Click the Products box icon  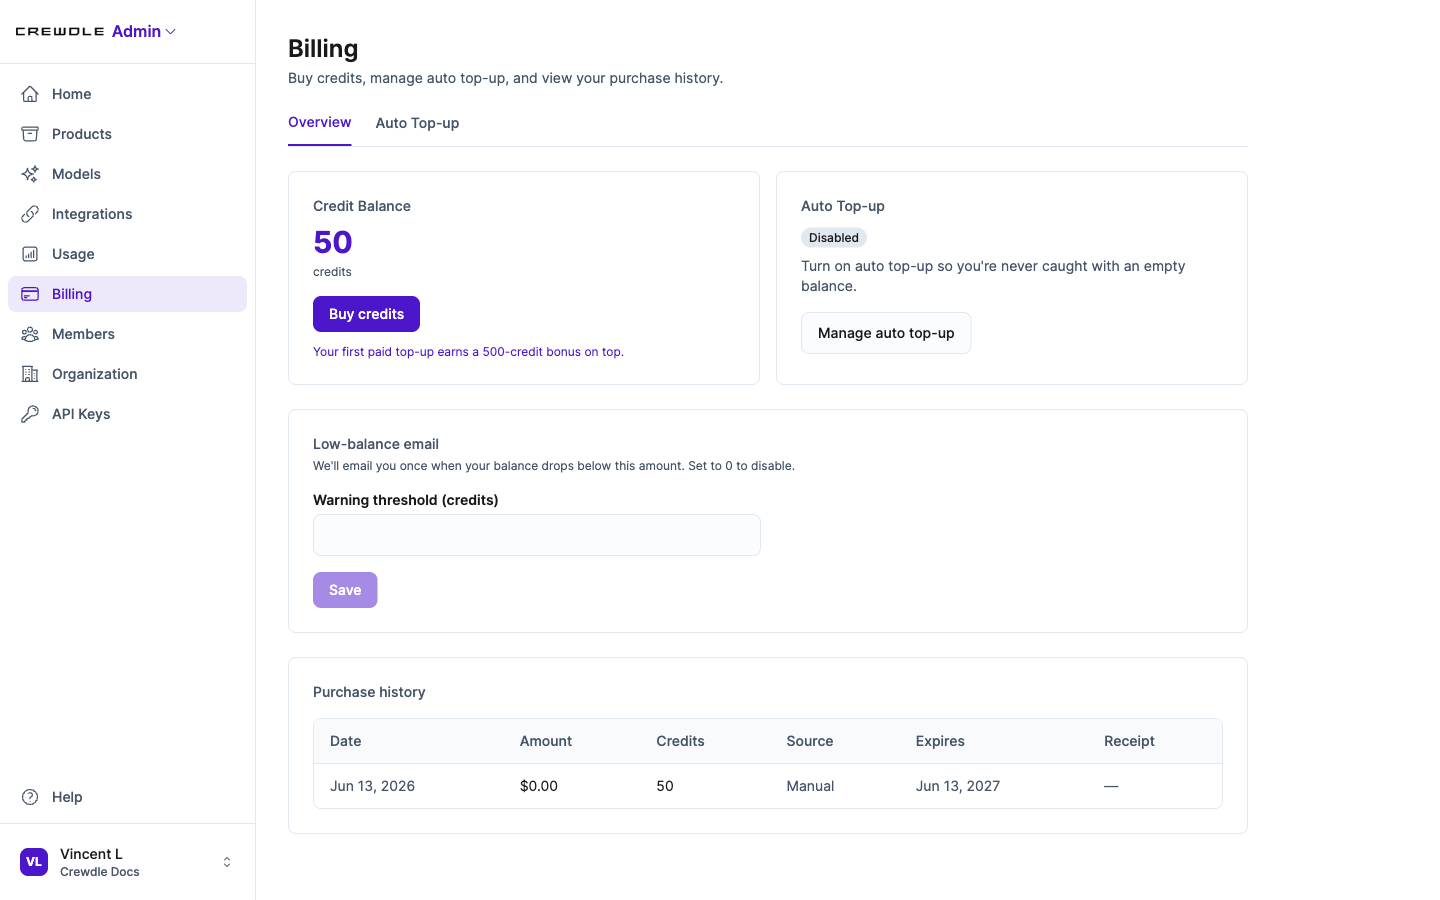(x=30, y=134)
